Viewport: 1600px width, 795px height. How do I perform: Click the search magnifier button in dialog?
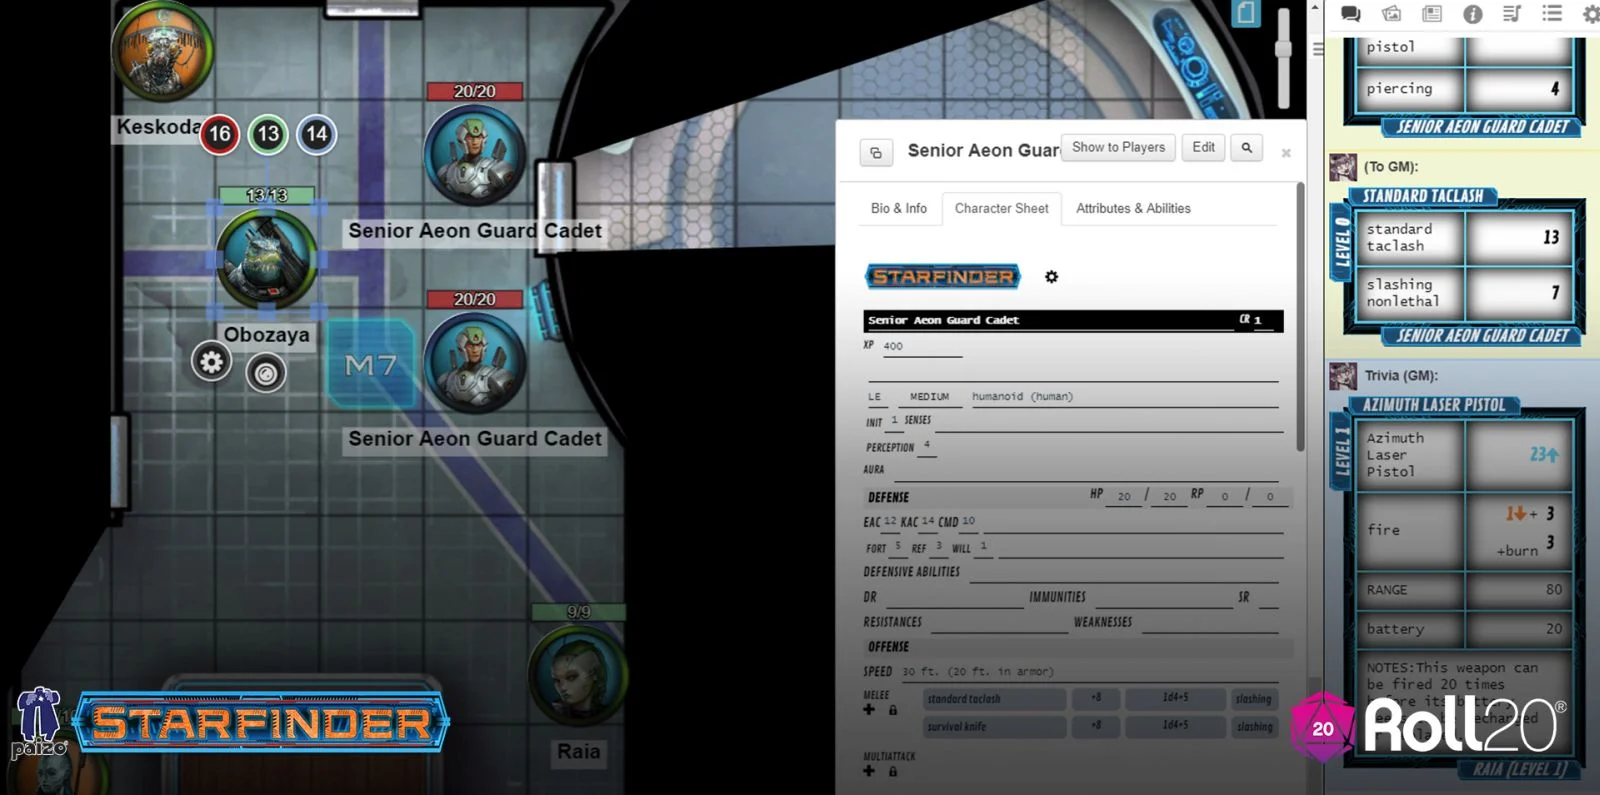(1247, 147)
